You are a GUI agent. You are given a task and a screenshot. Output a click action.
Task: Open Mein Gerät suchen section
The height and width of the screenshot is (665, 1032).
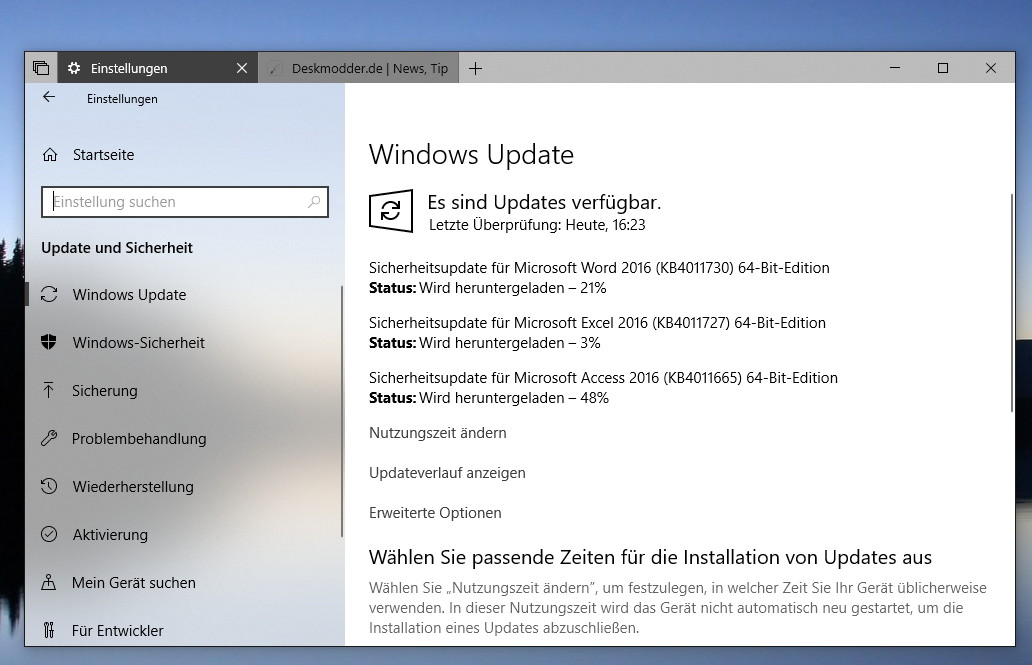(134, 583)
